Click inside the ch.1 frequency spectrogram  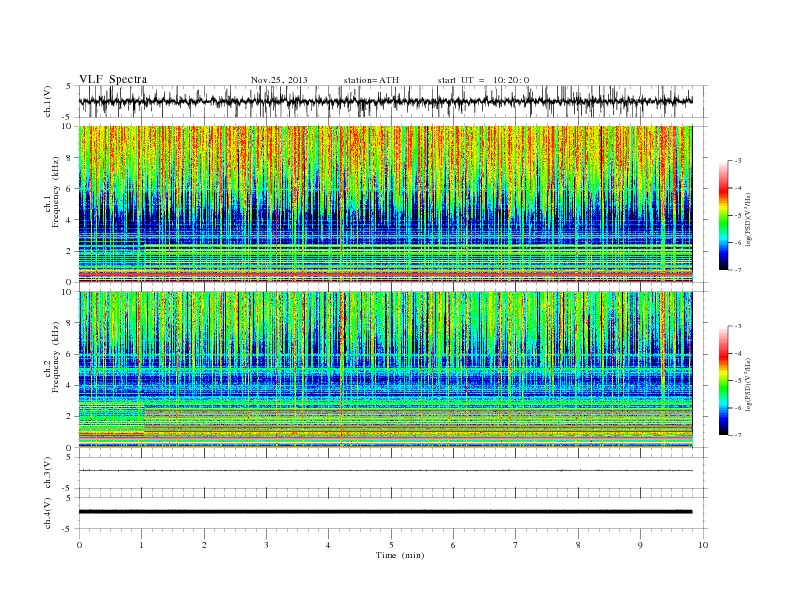pos(385,204)
